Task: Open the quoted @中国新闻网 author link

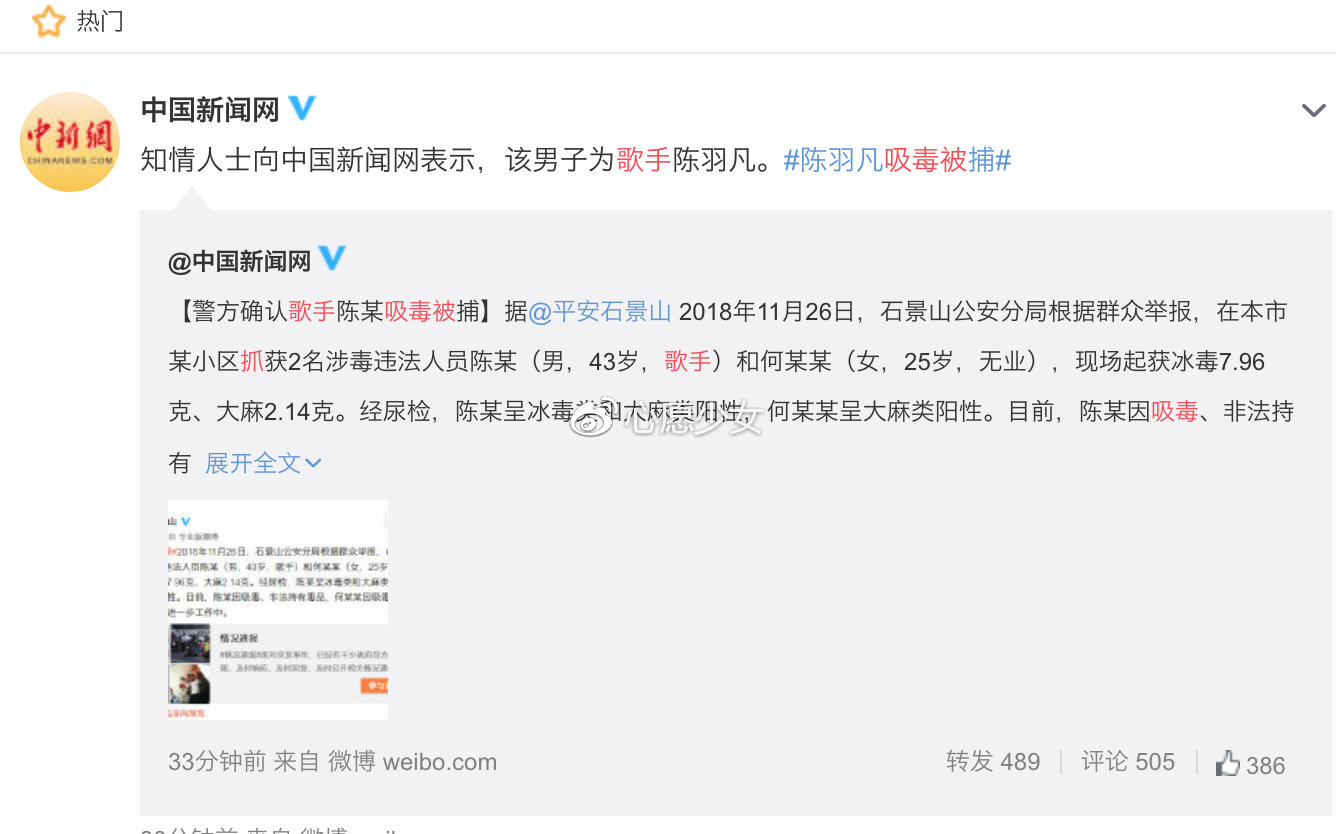Action: pos(240,261)
